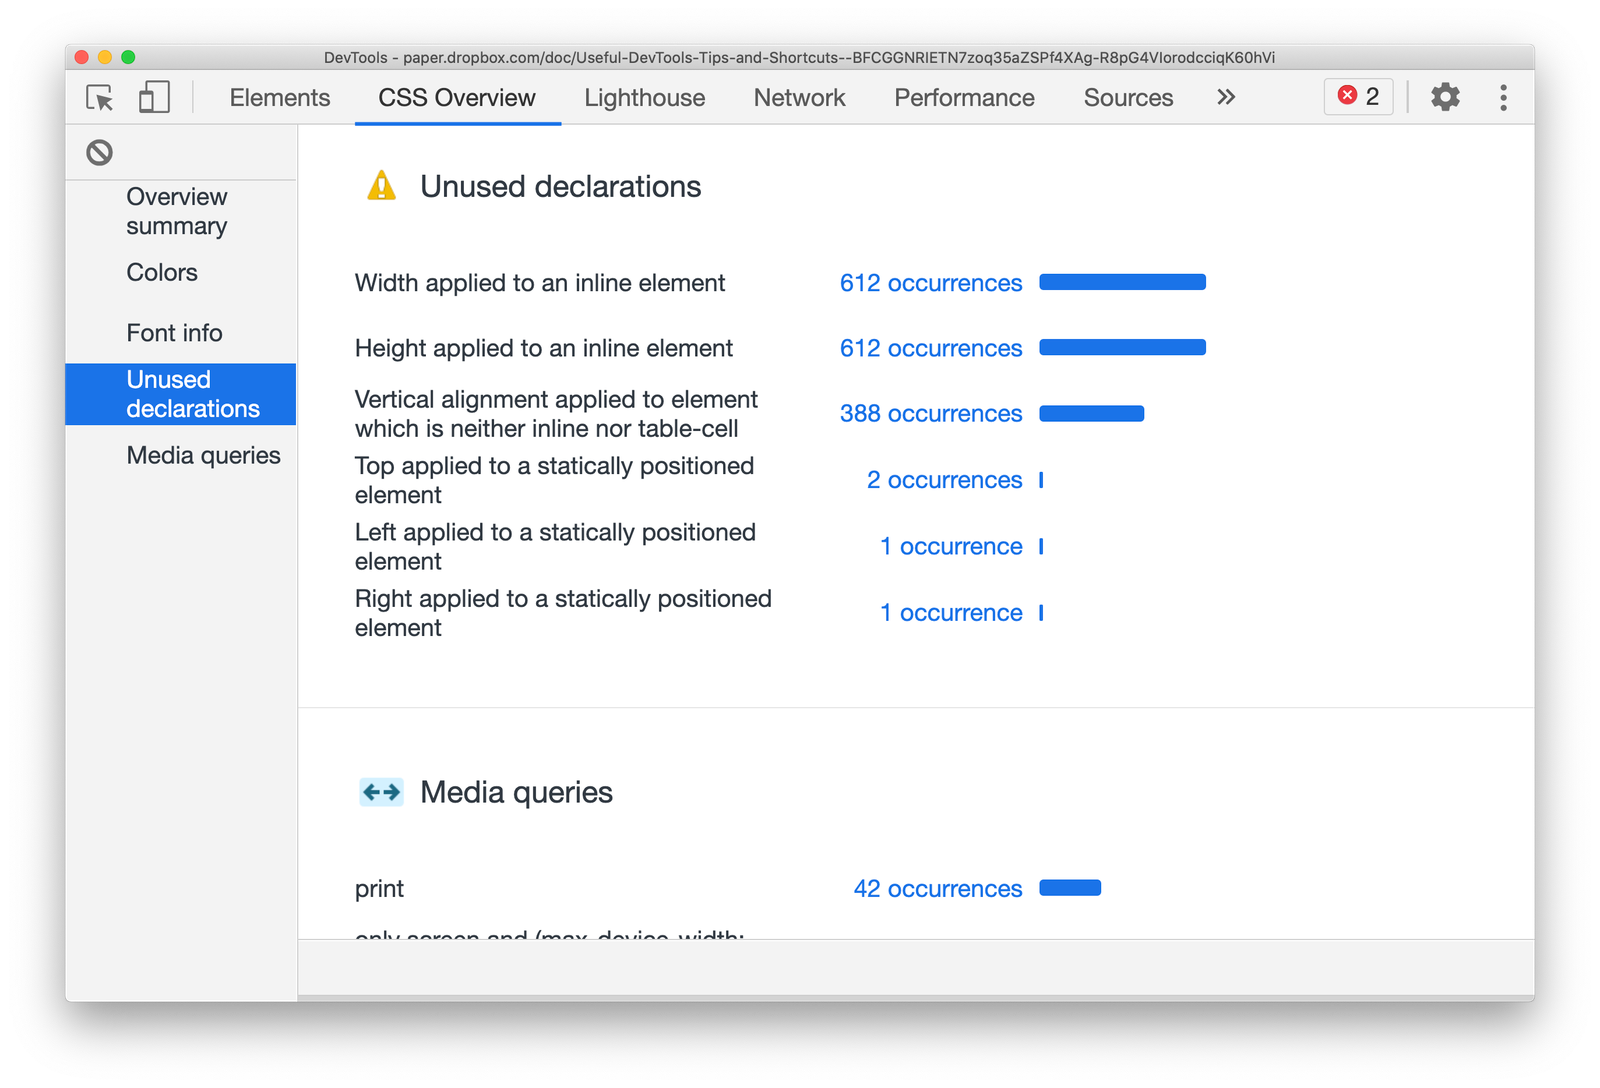Click the bar next to 388 occurrences
The height and width of the screenshot is (1088, 1600).
pyautogui.click(x=1091, y=413)
